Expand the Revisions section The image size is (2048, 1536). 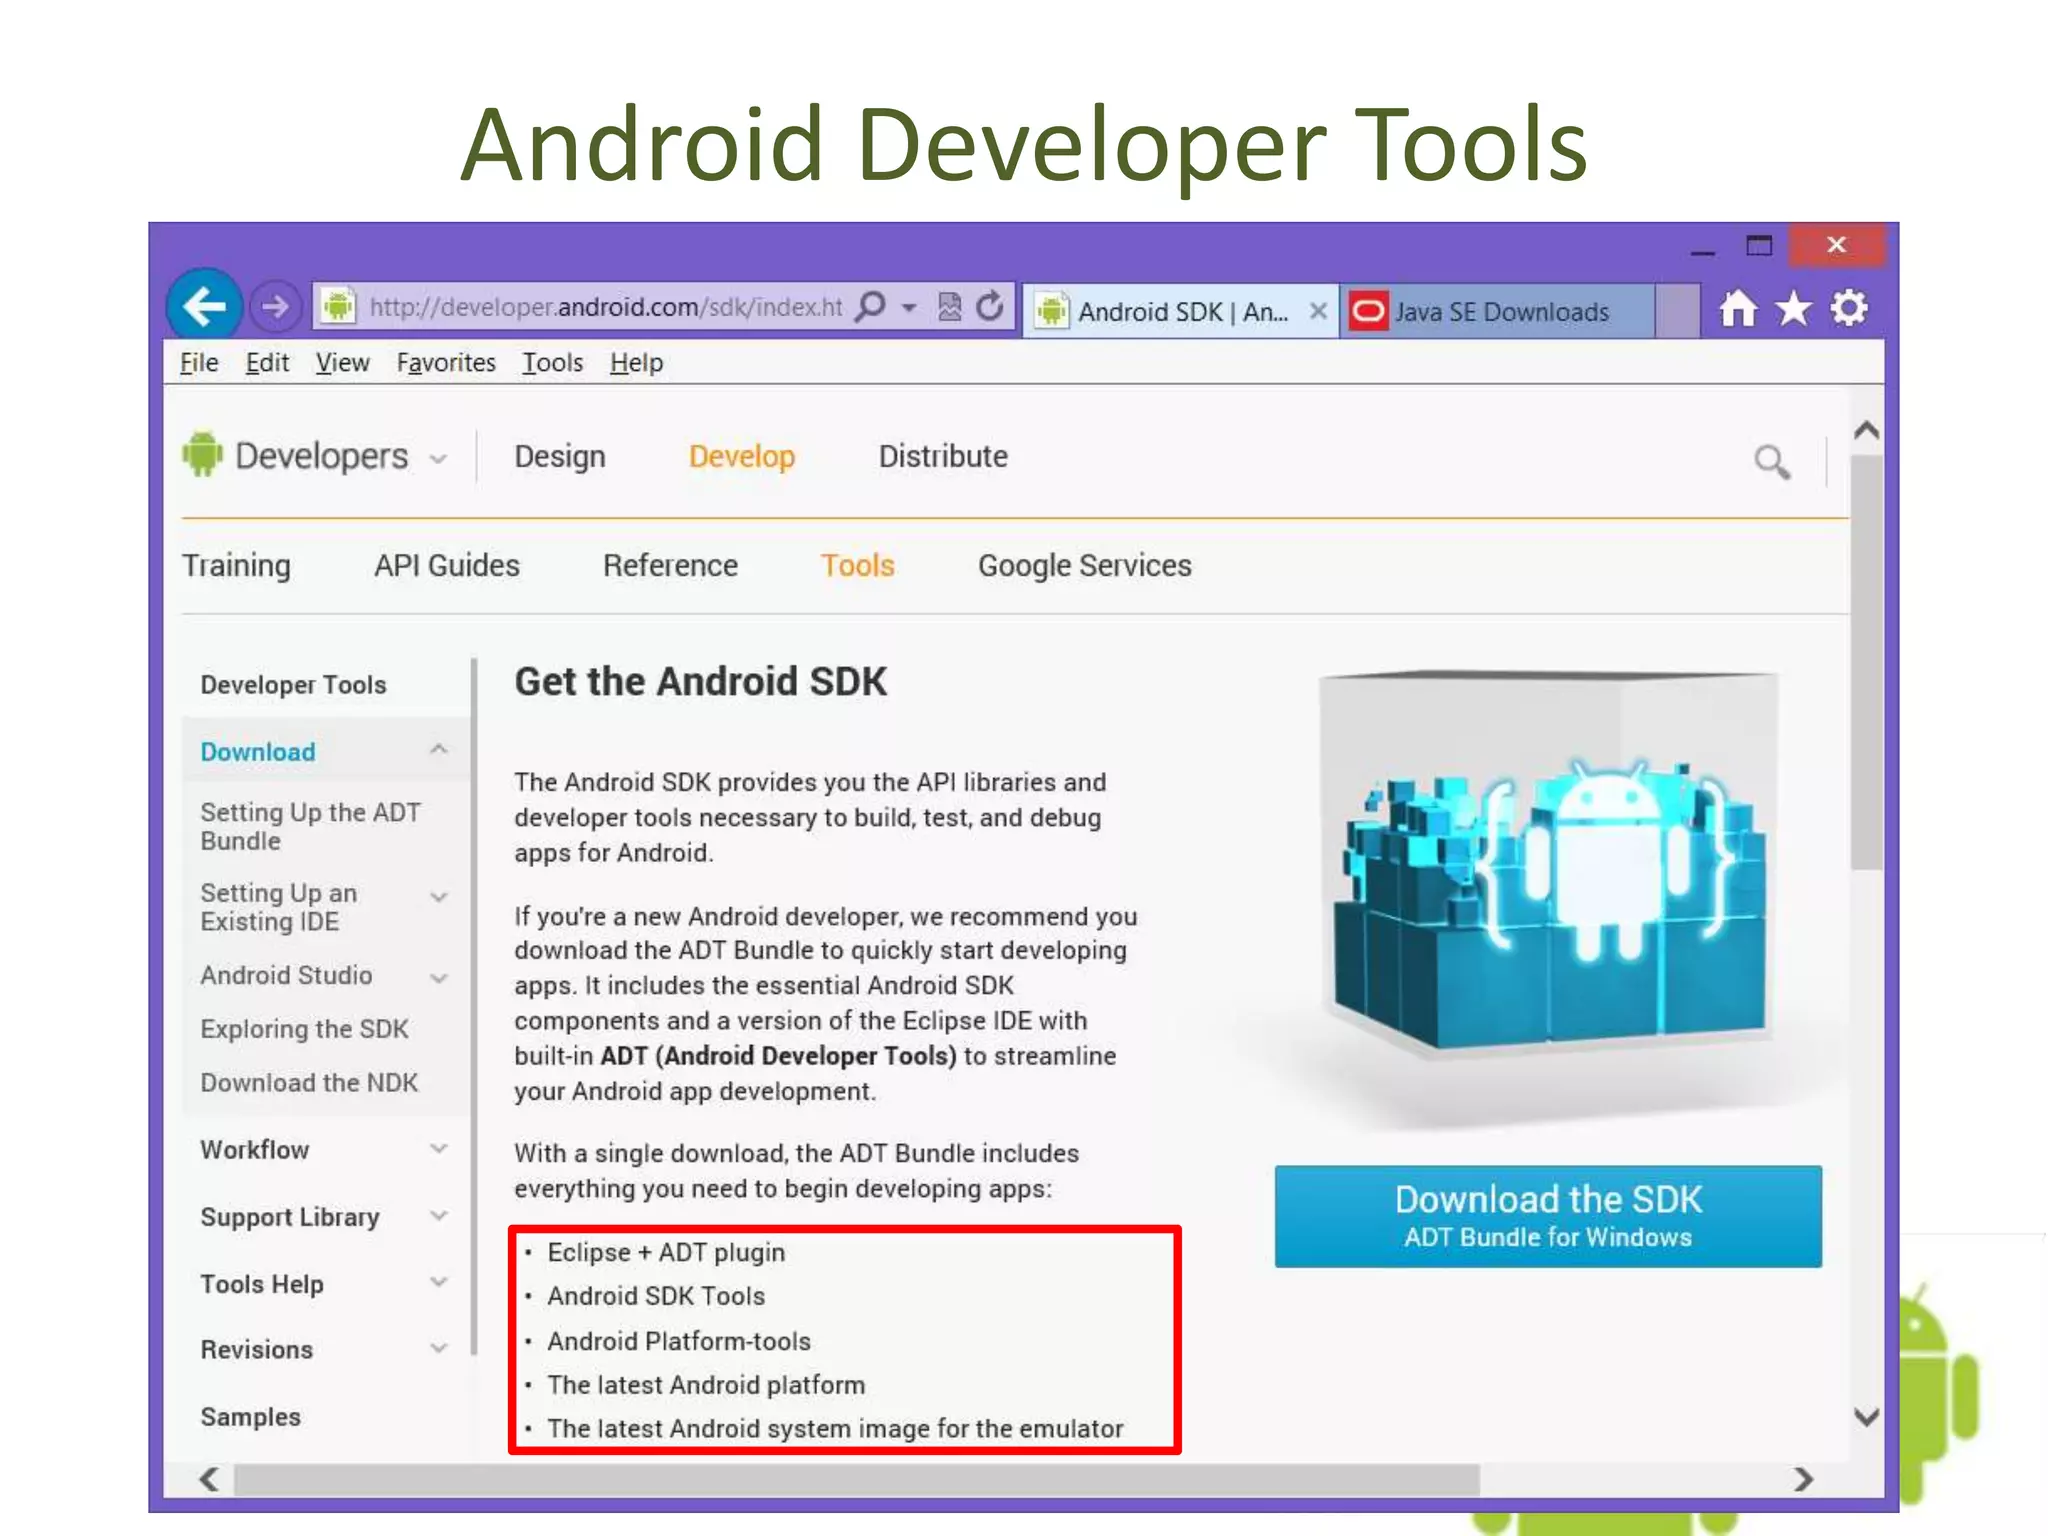pos(438,1349)
